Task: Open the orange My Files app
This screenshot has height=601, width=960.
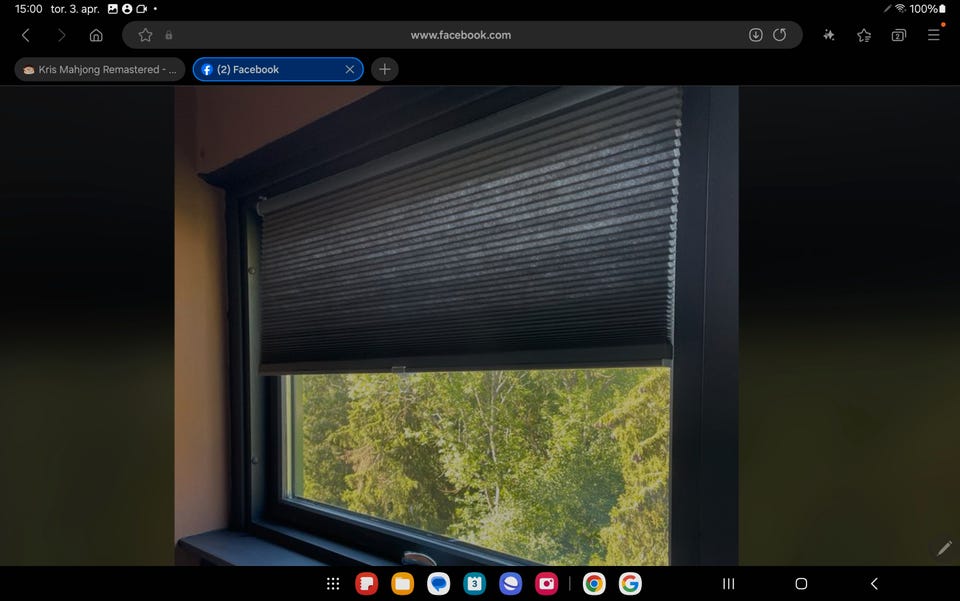Action: click(402, 584)
